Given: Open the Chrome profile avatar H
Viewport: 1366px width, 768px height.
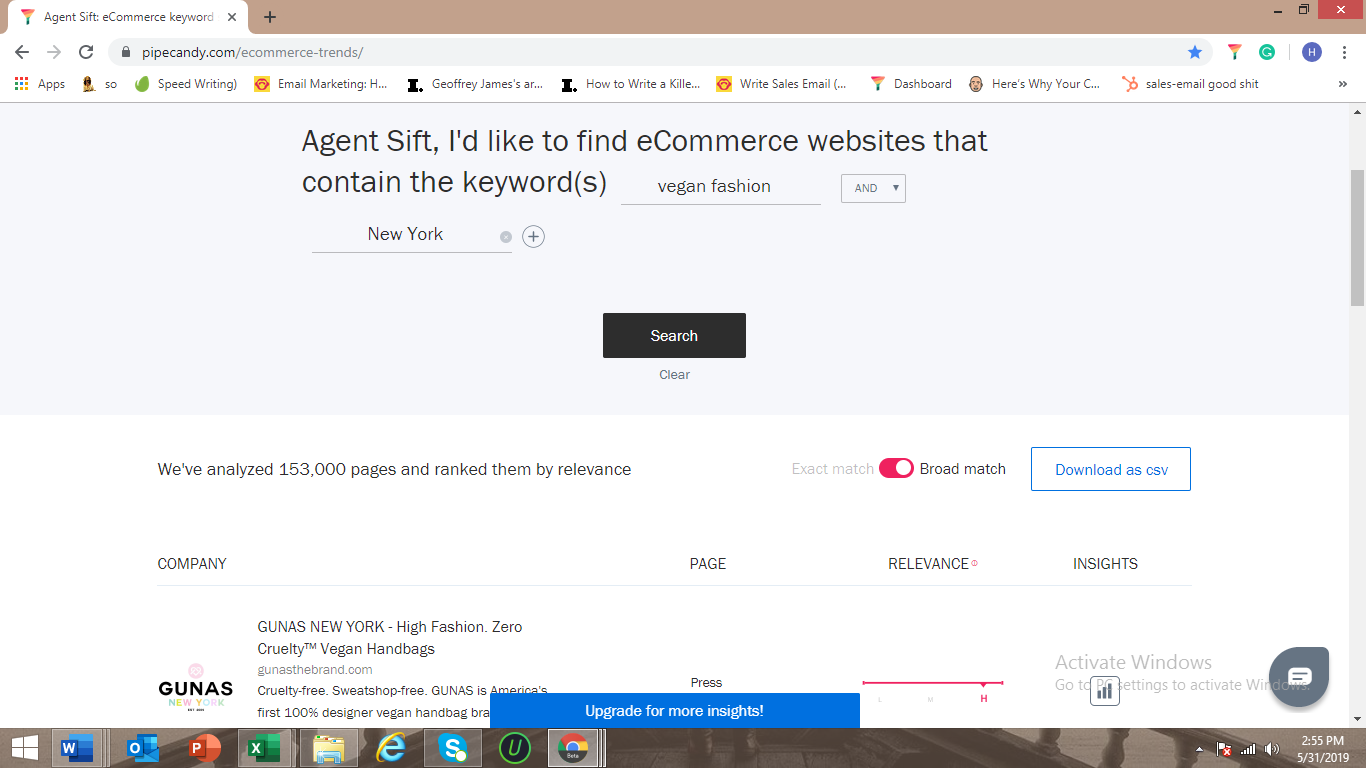Looking at the screenshot, I should 1312,52.
